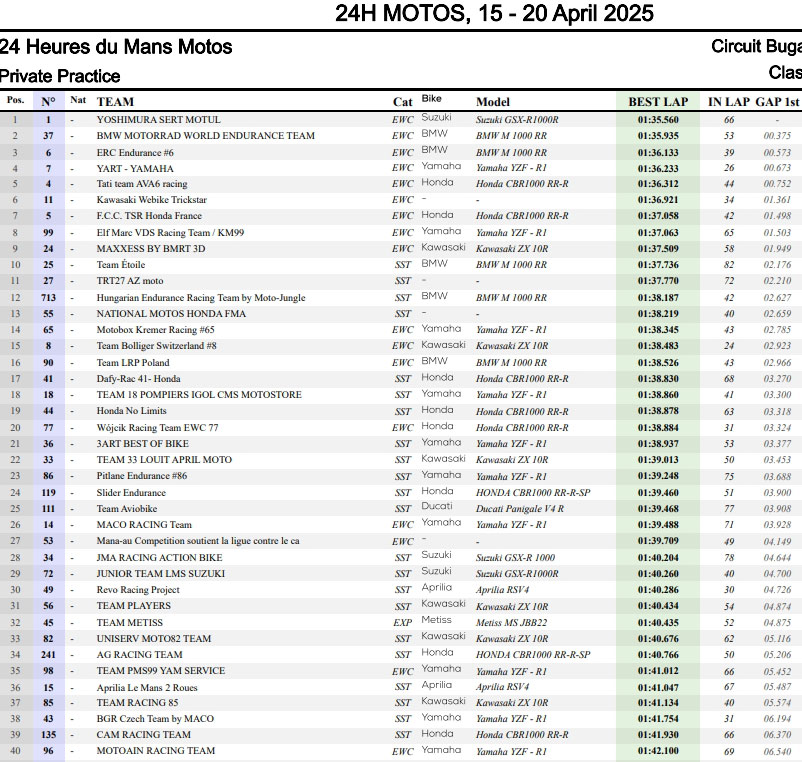Screen dimensions: 802x762
Task: Click the 'BEST LAP' column header
Action: pyautogui.click(x=658, y=102)
